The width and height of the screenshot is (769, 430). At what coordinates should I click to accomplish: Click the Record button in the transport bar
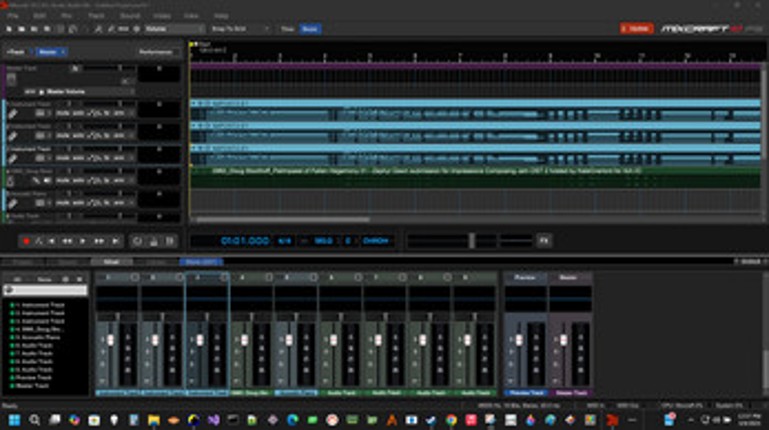click(26, 241)
